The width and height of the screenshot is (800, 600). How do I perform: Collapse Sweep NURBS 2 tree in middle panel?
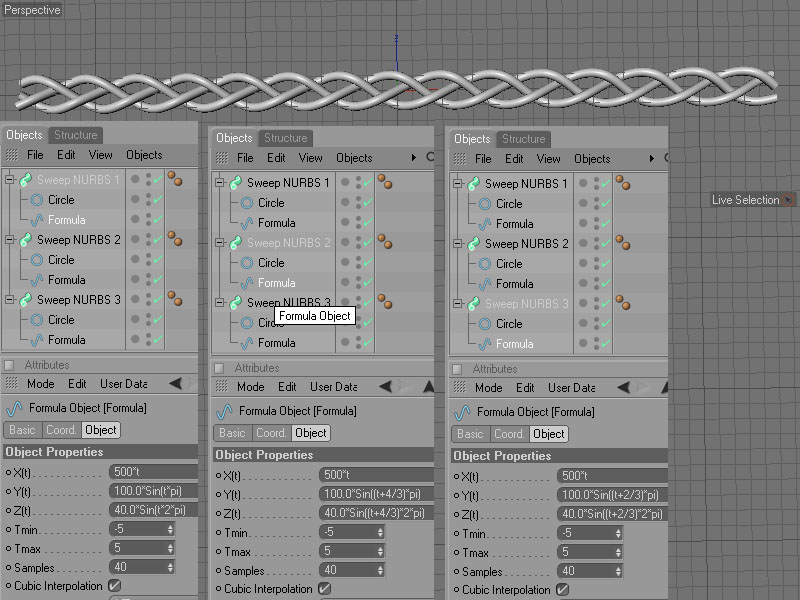pos(219,243)
